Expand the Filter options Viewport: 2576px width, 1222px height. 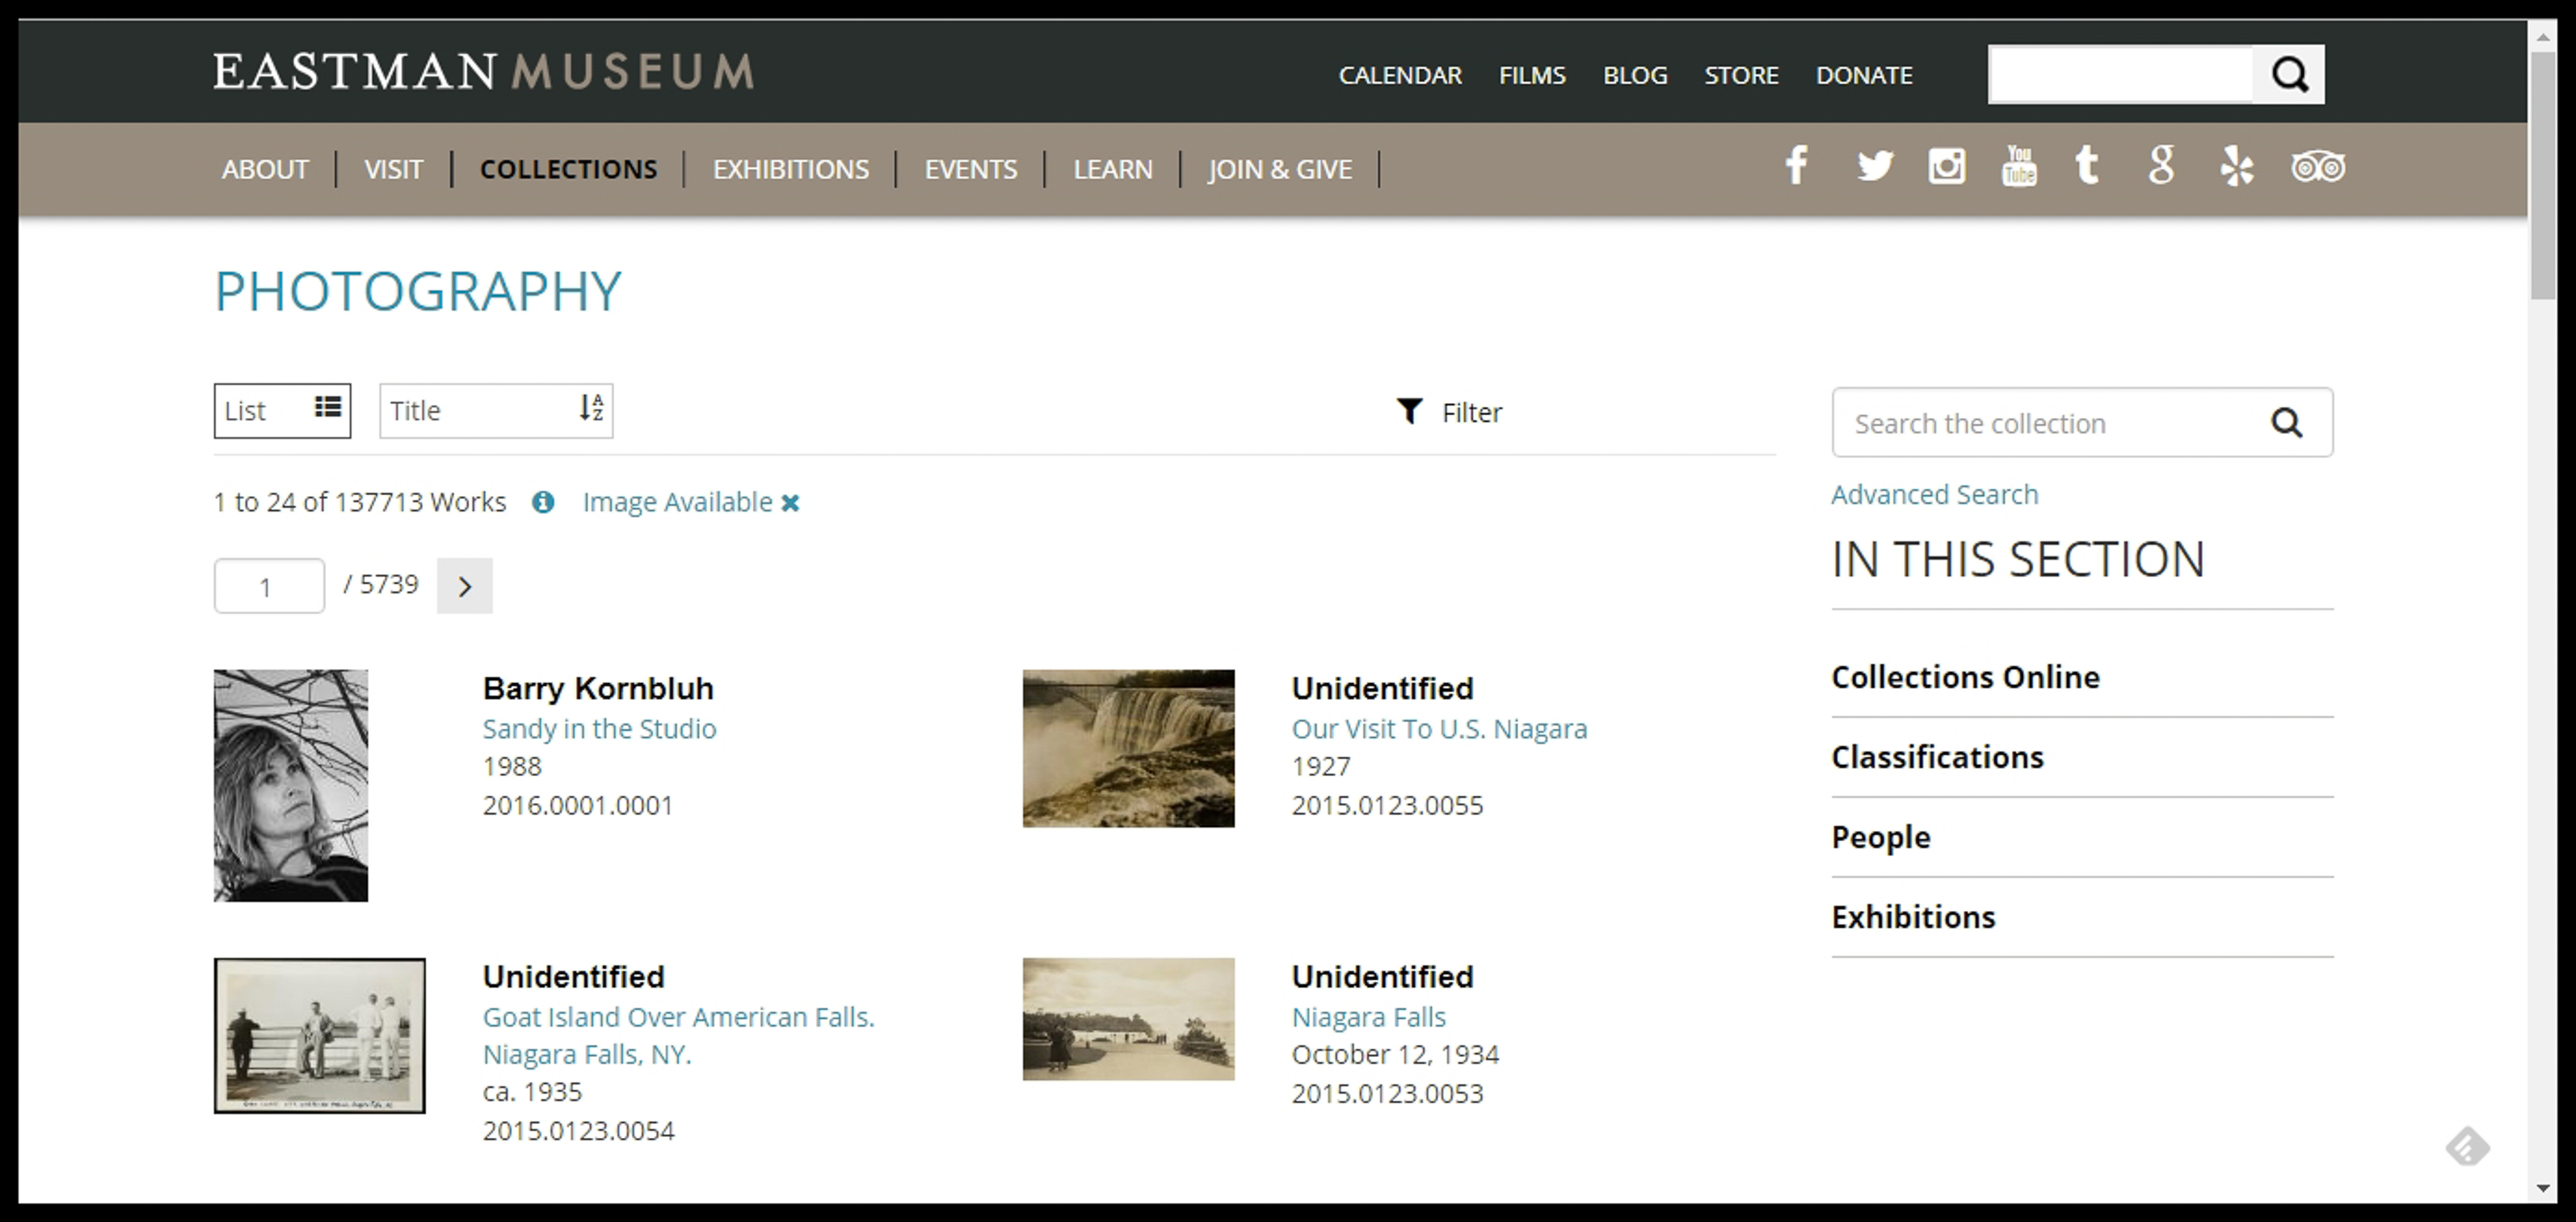pos(1449,412)
